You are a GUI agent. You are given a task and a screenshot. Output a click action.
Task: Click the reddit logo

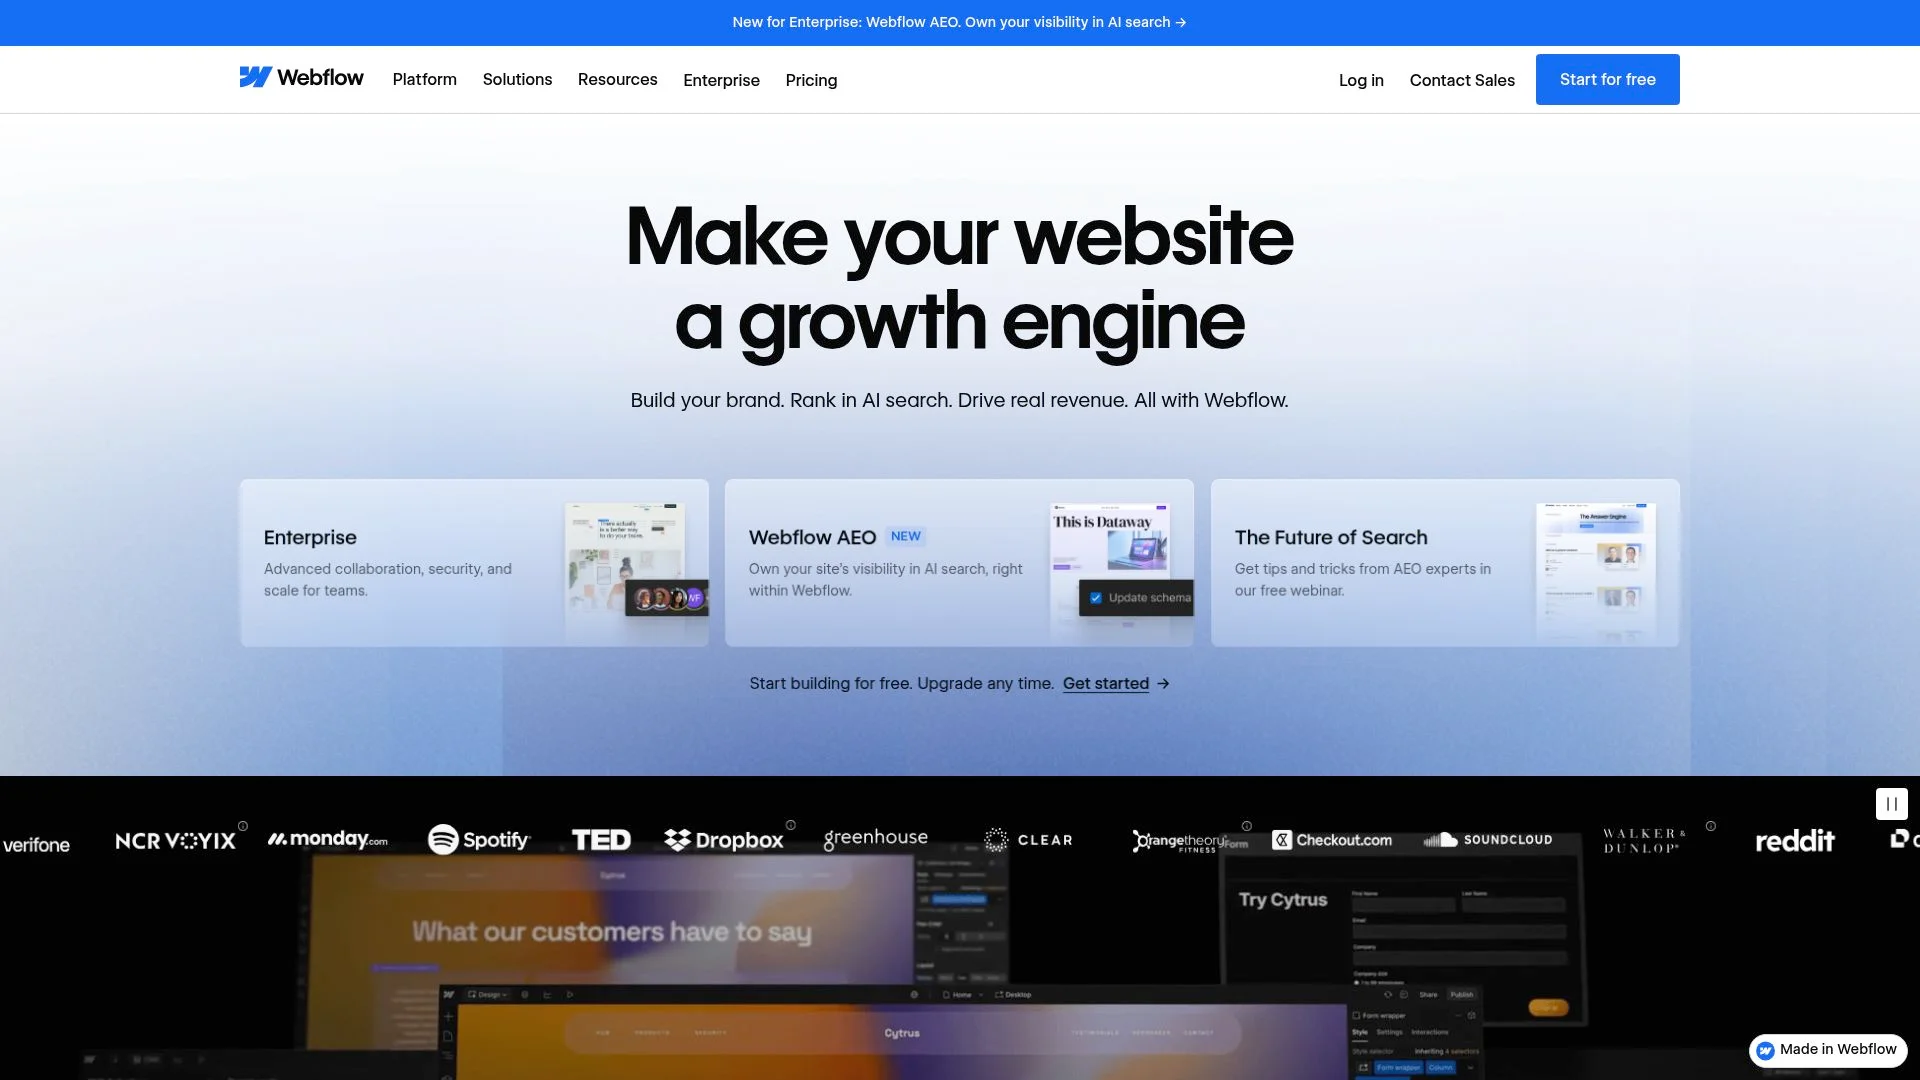pos(1795,841)
